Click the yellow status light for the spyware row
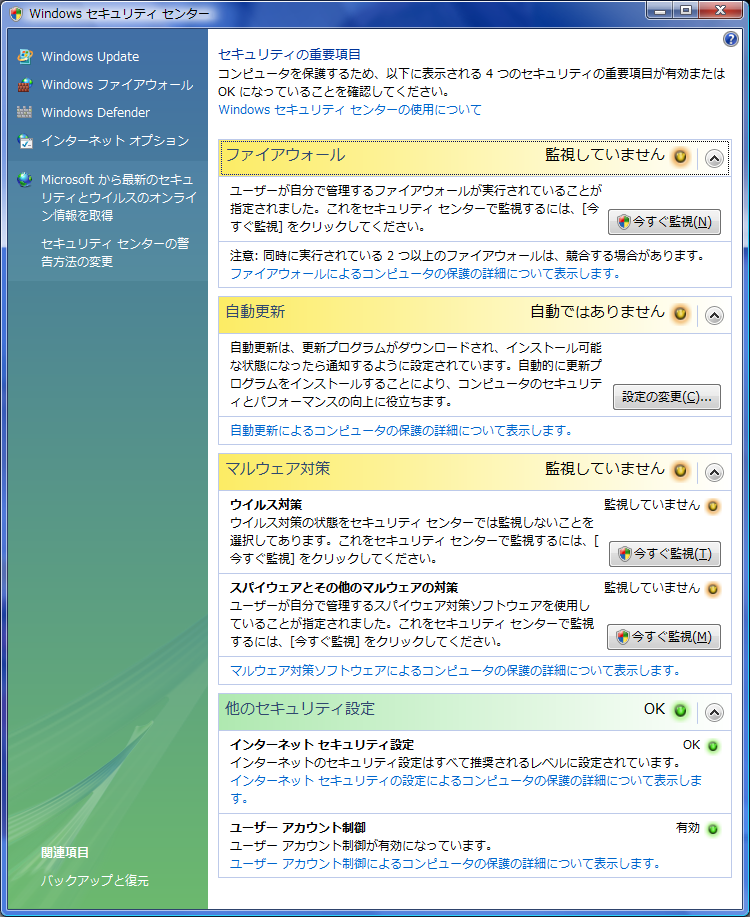750x917 pixels. point(713,589)
